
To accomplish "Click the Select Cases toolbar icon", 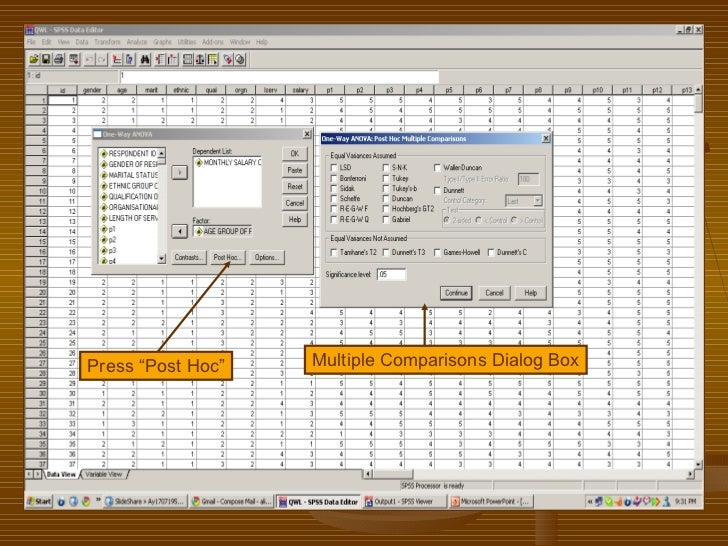I will (213, 59).
